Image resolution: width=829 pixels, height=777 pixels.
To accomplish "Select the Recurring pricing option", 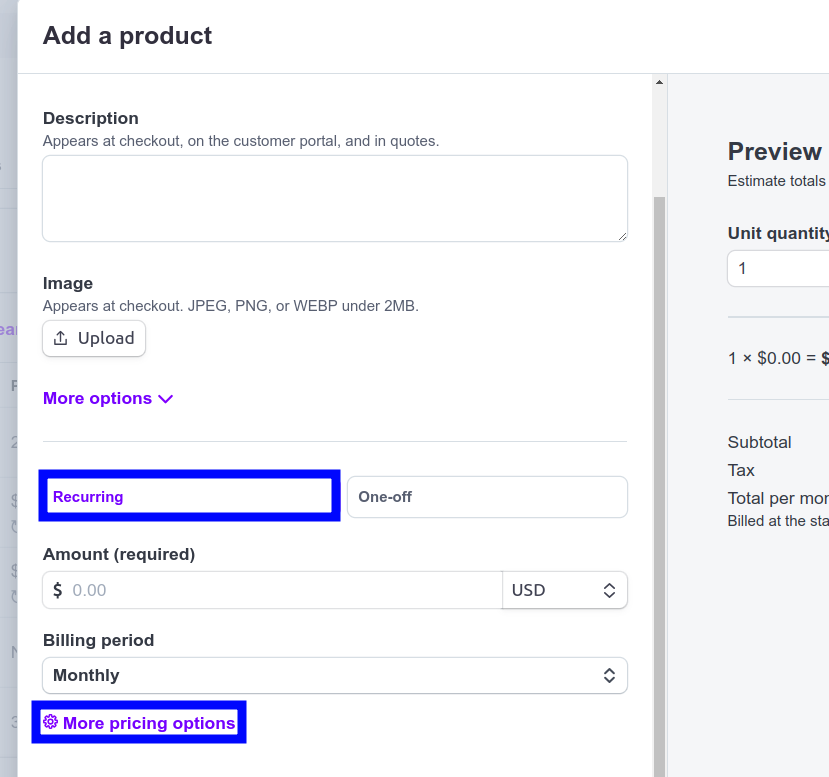I will 189,496.
